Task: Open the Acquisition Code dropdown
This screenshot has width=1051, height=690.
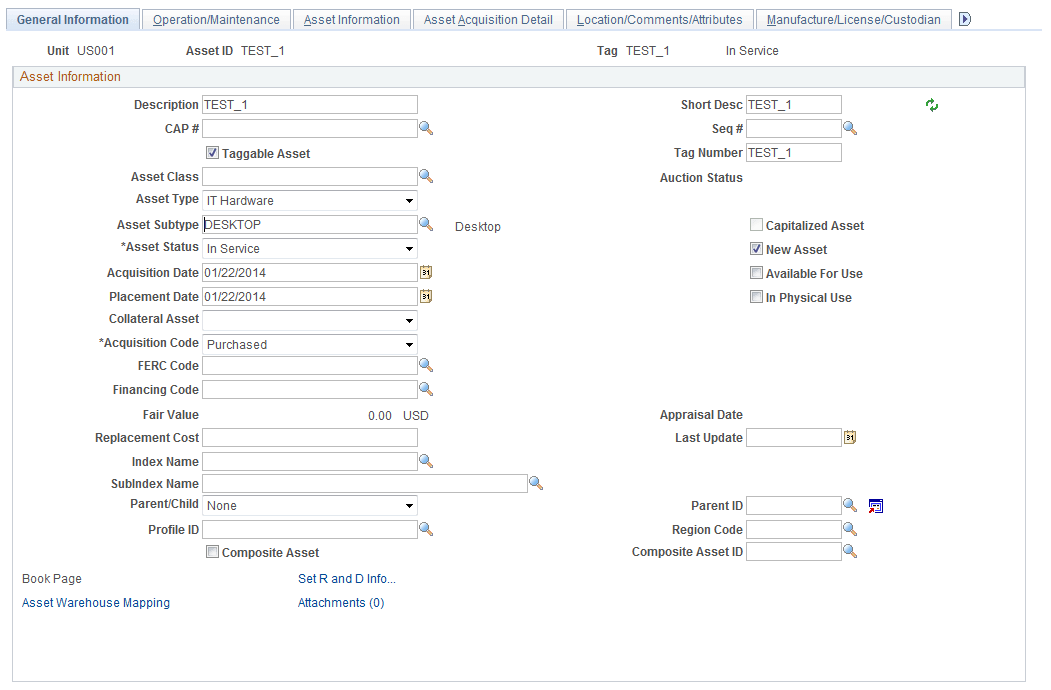Action: coord(408,344)
